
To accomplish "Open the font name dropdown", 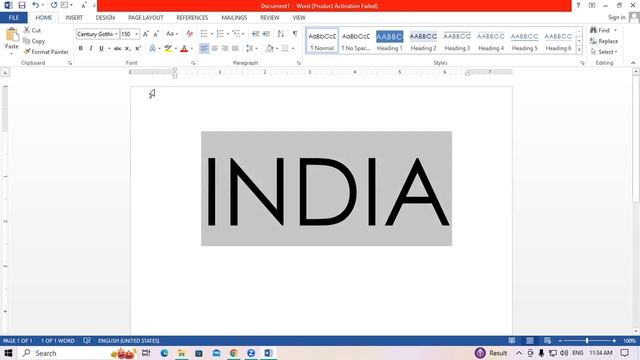I will point(116,34).
